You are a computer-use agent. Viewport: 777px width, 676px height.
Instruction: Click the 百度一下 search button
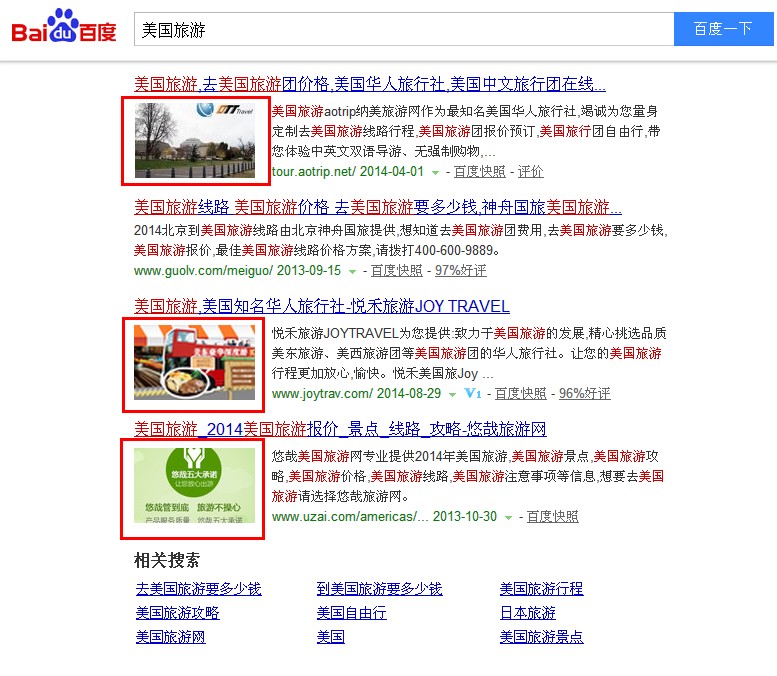[x=723, y=29]
